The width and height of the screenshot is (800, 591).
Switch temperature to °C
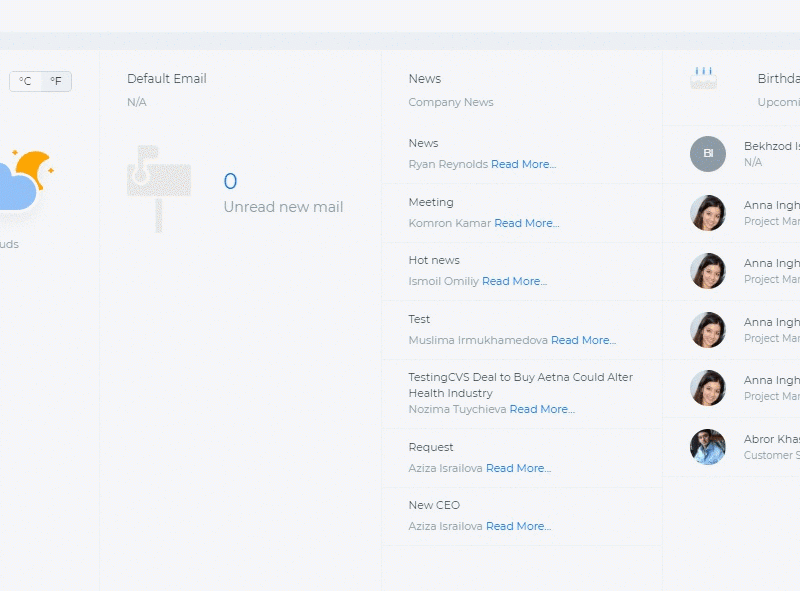[x=25, y=81]
